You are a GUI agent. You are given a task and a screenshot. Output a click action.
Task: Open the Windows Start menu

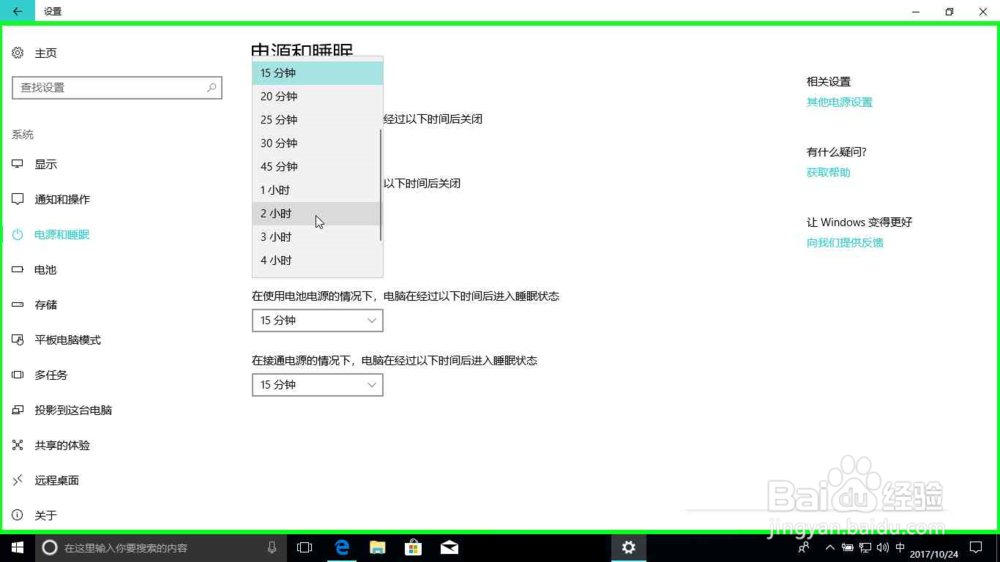click(x=17, y=548)
